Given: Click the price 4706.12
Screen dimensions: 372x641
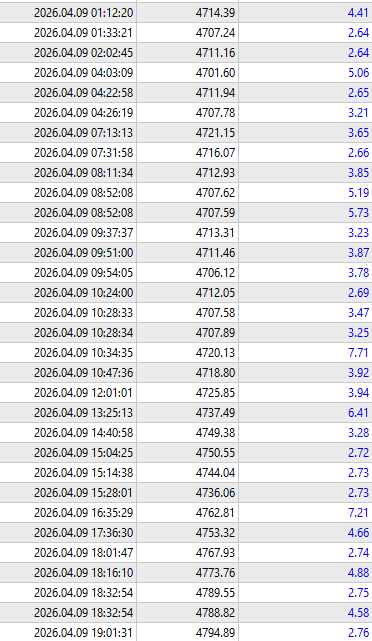Looking at the screenshot, I should pos(215,273).
